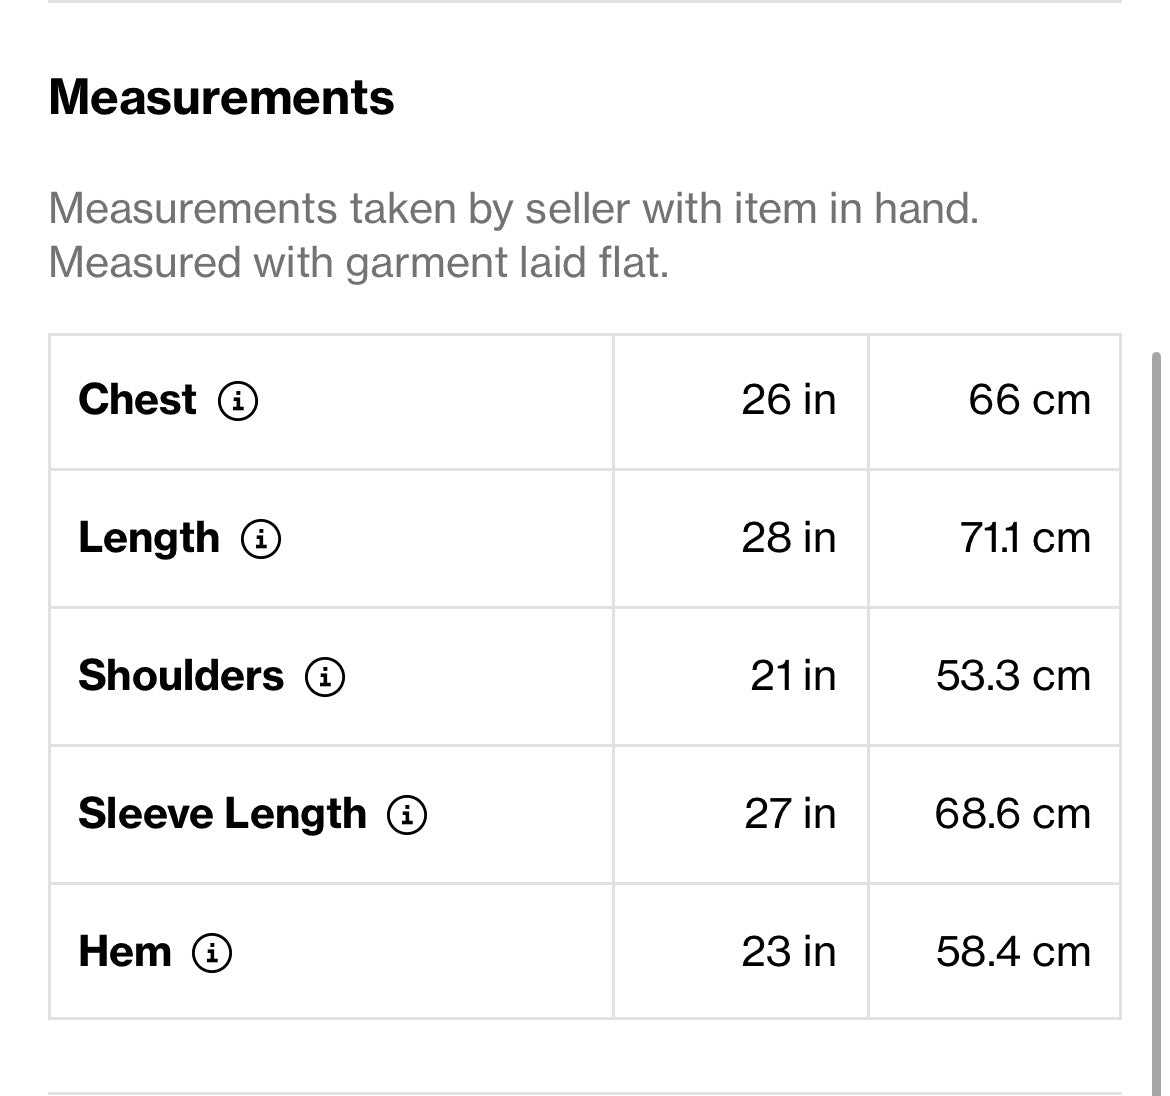Select the 28 in length value
The image size is (1170, 1096).
789,538
